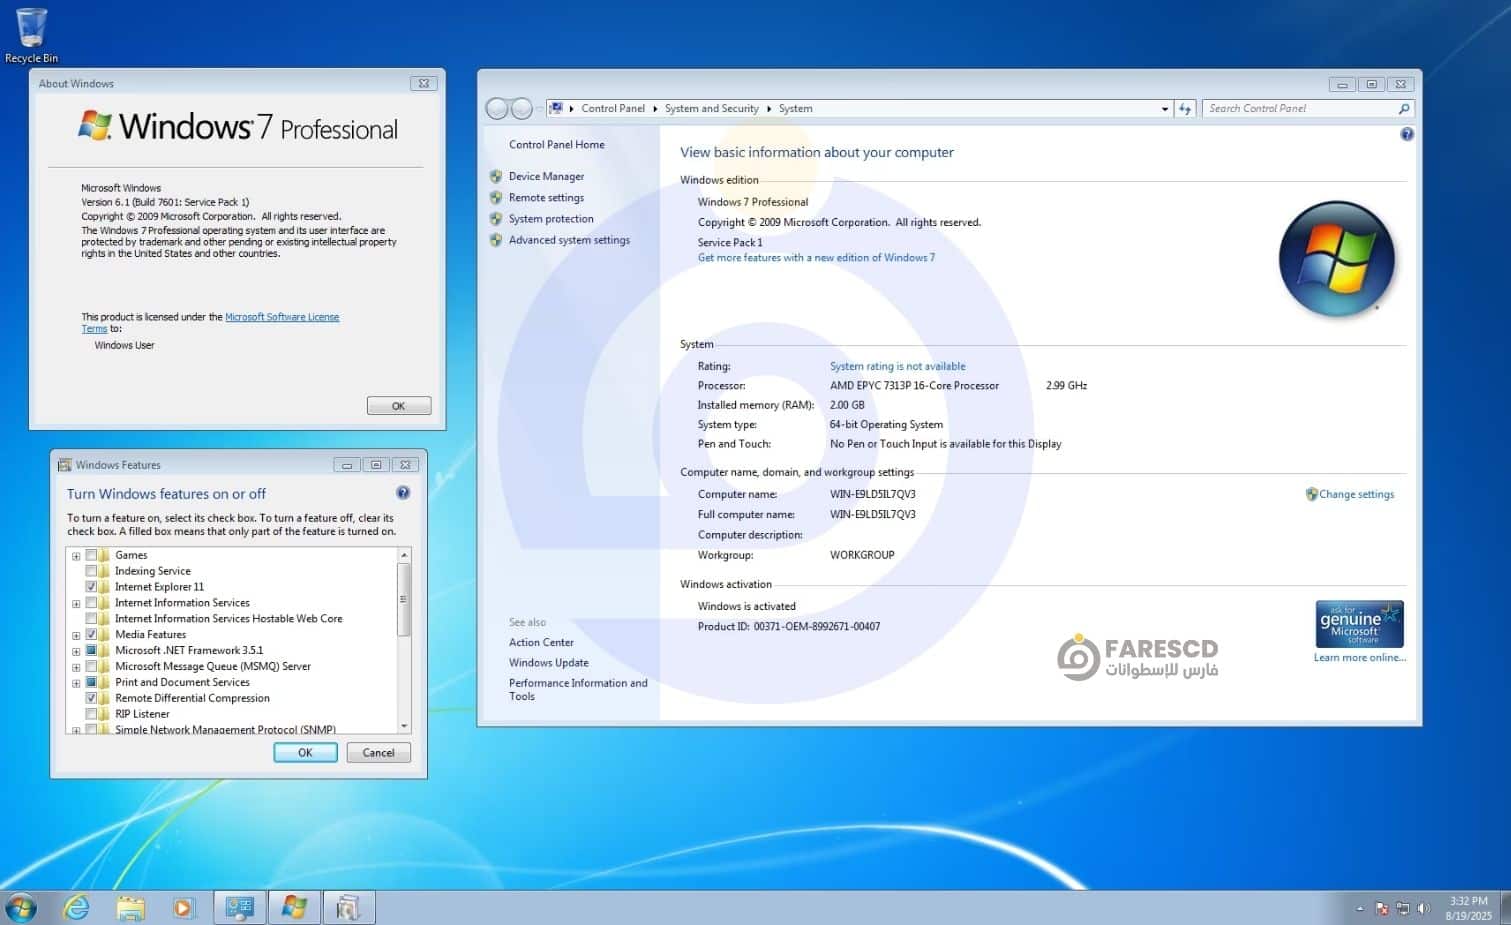1511x925 pixels.
Task: Click Windows Features scrollbar down arrow
Action: (404, 726)
